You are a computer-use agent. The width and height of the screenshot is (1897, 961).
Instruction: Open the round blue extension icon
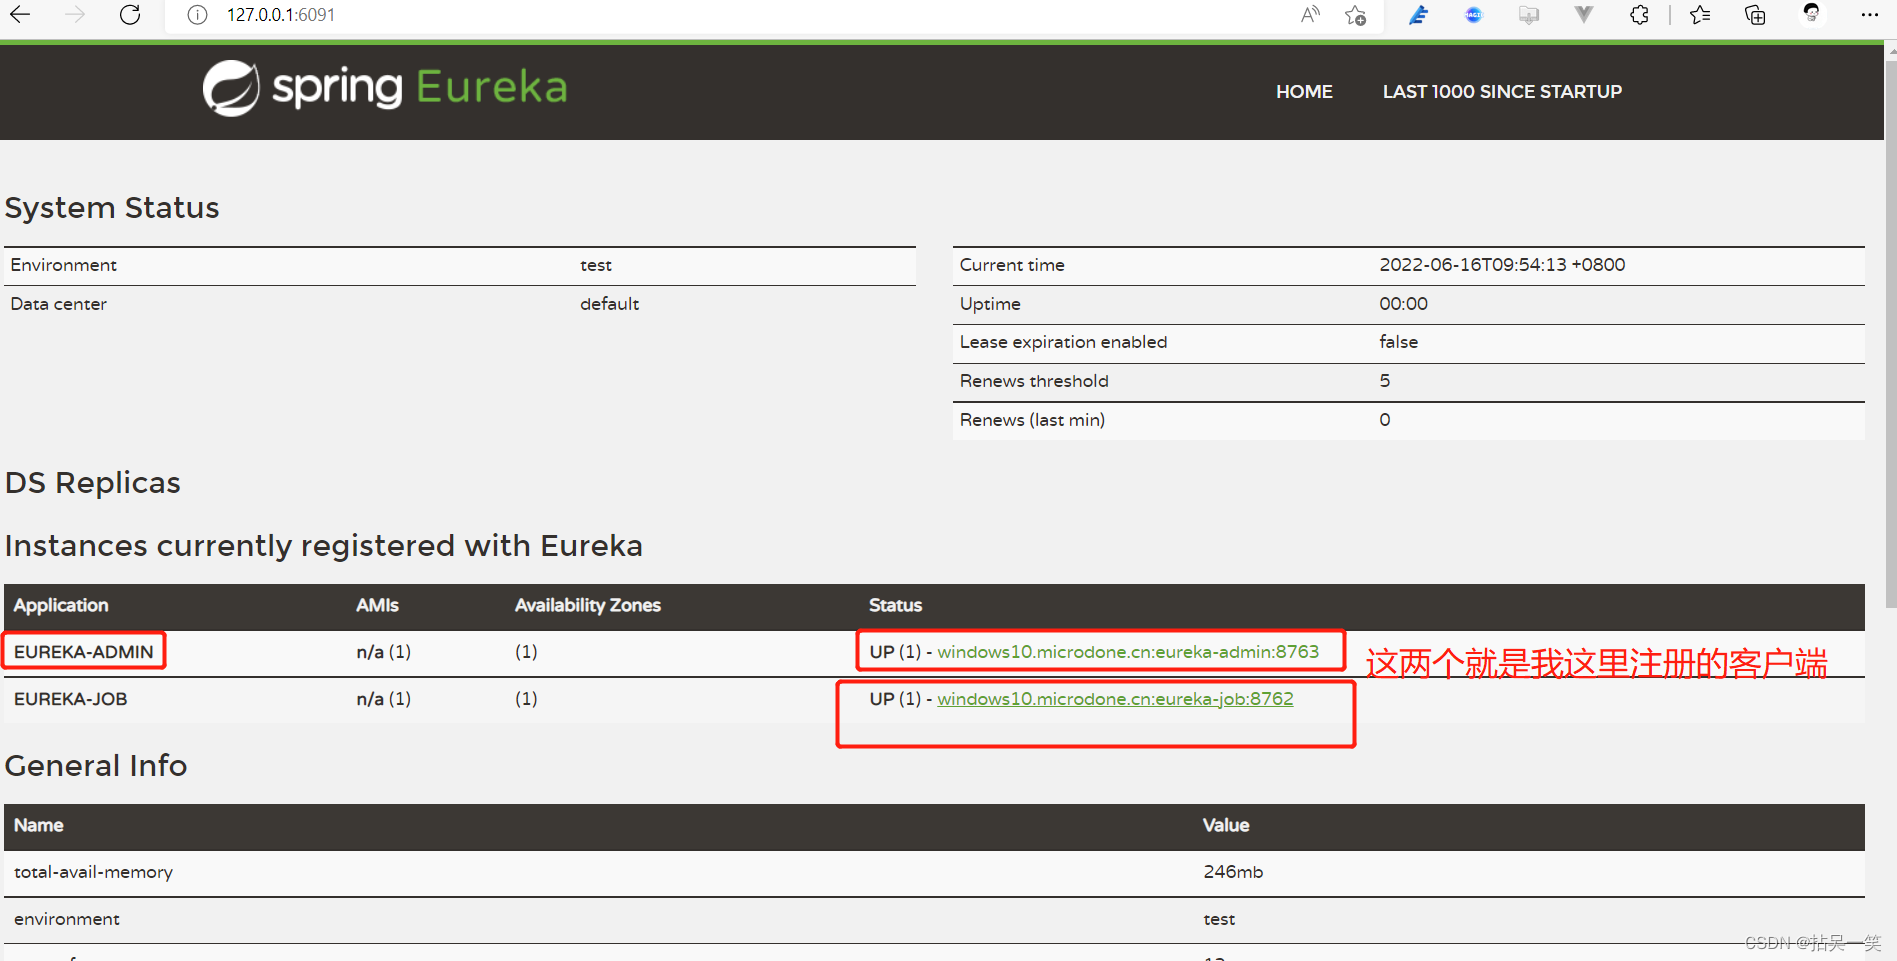(x=1473, y=15)
